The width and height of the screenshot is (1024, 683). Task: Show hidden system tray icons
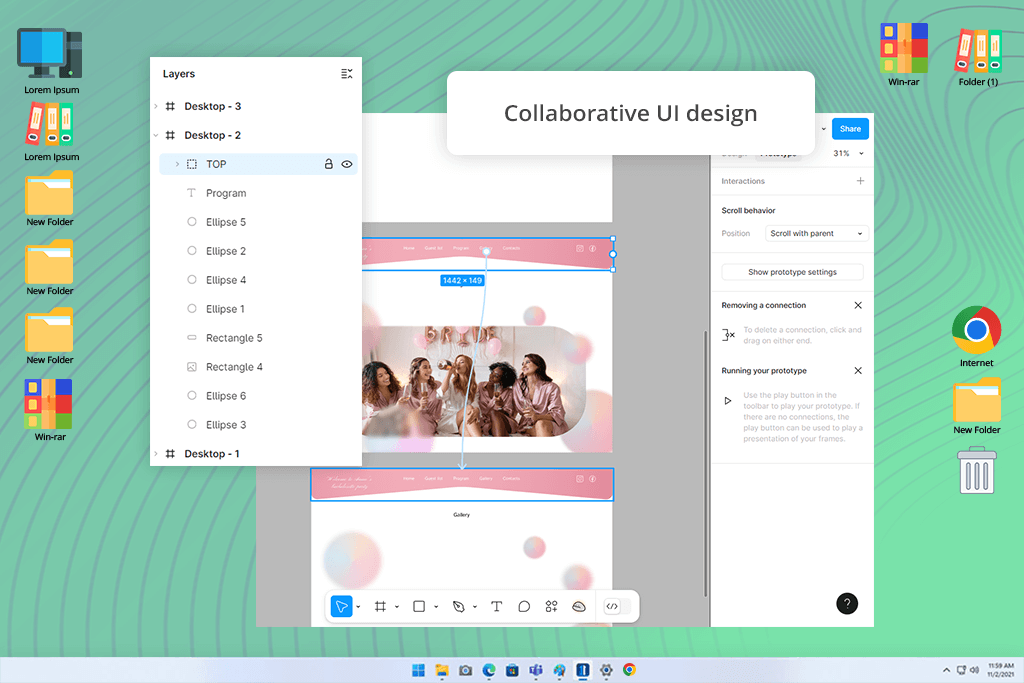coord(946,670)
